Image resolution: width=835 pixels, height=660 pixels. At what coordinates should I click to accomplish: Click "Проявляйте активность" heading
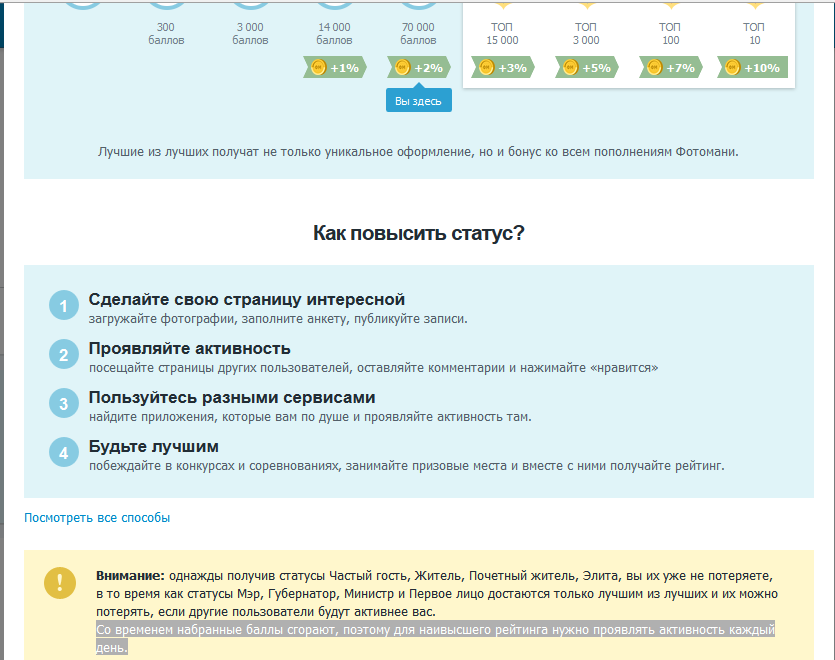[190, 348]
